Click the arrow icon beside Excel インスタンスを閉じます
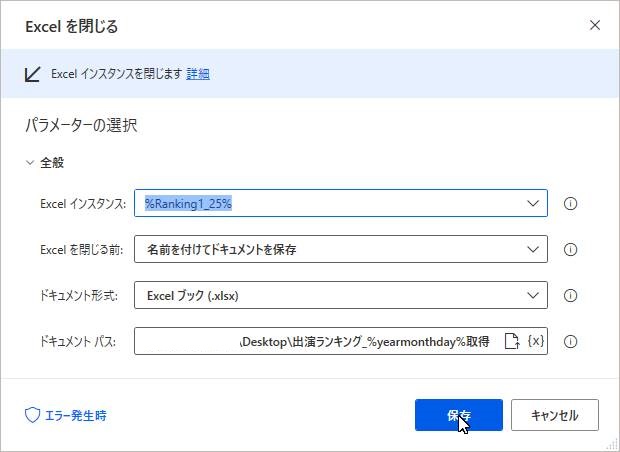This screenshot has width=620, height=452. 33,74
